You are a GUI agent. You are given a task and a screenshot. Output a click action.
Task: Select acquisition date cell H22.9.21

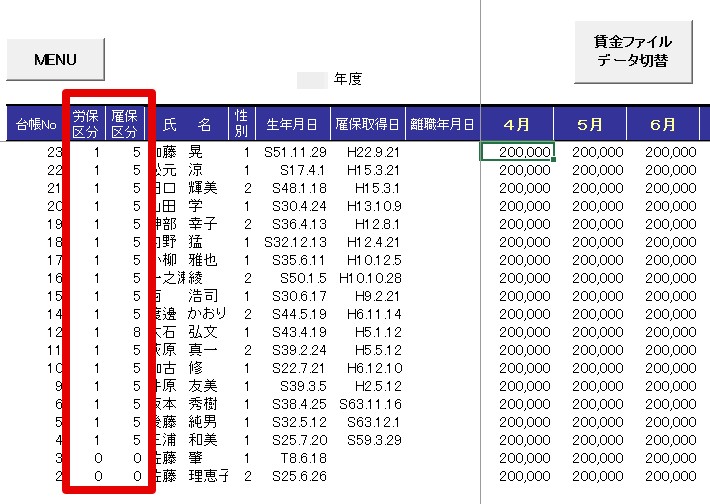pyautogui.click(x=374, y=152)
